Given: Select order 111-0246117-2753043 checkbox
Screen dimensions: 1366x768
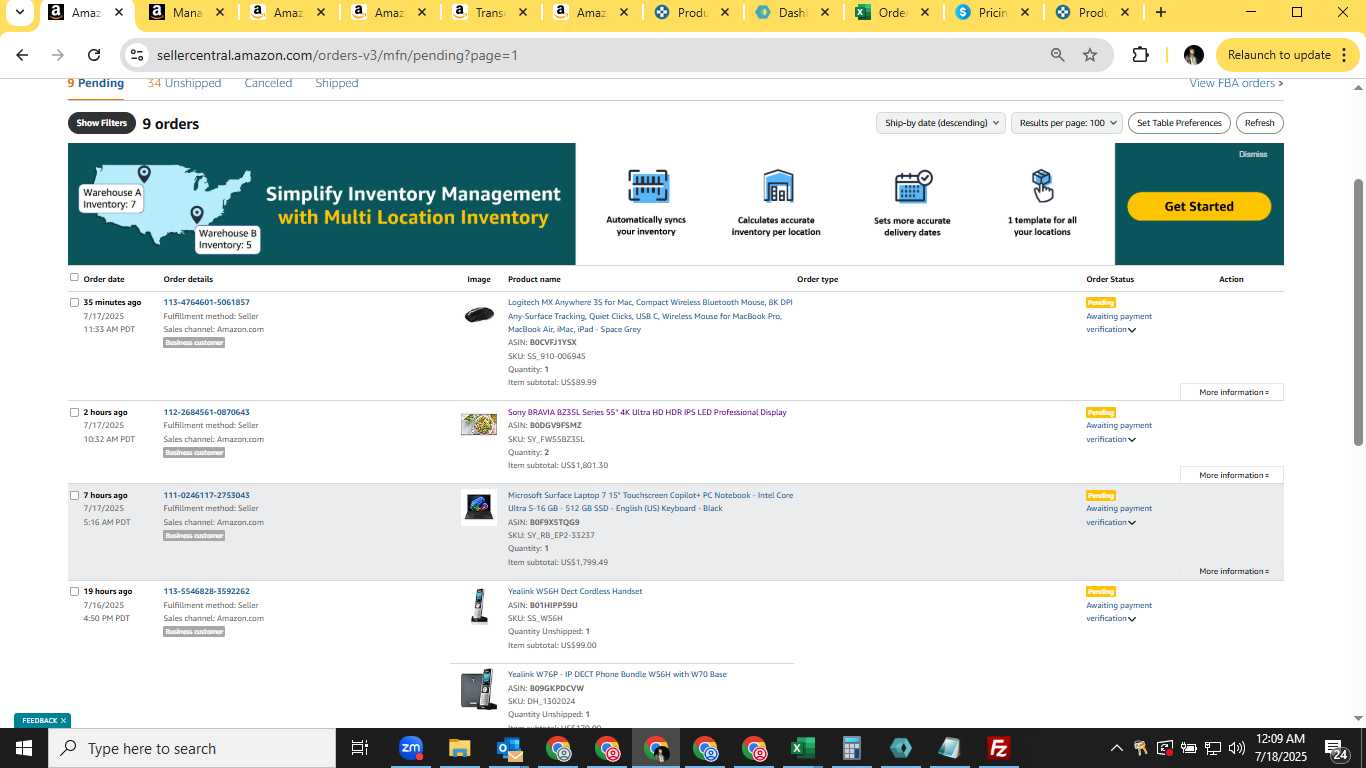Looking at the screenshot, I should click(74, 495).
